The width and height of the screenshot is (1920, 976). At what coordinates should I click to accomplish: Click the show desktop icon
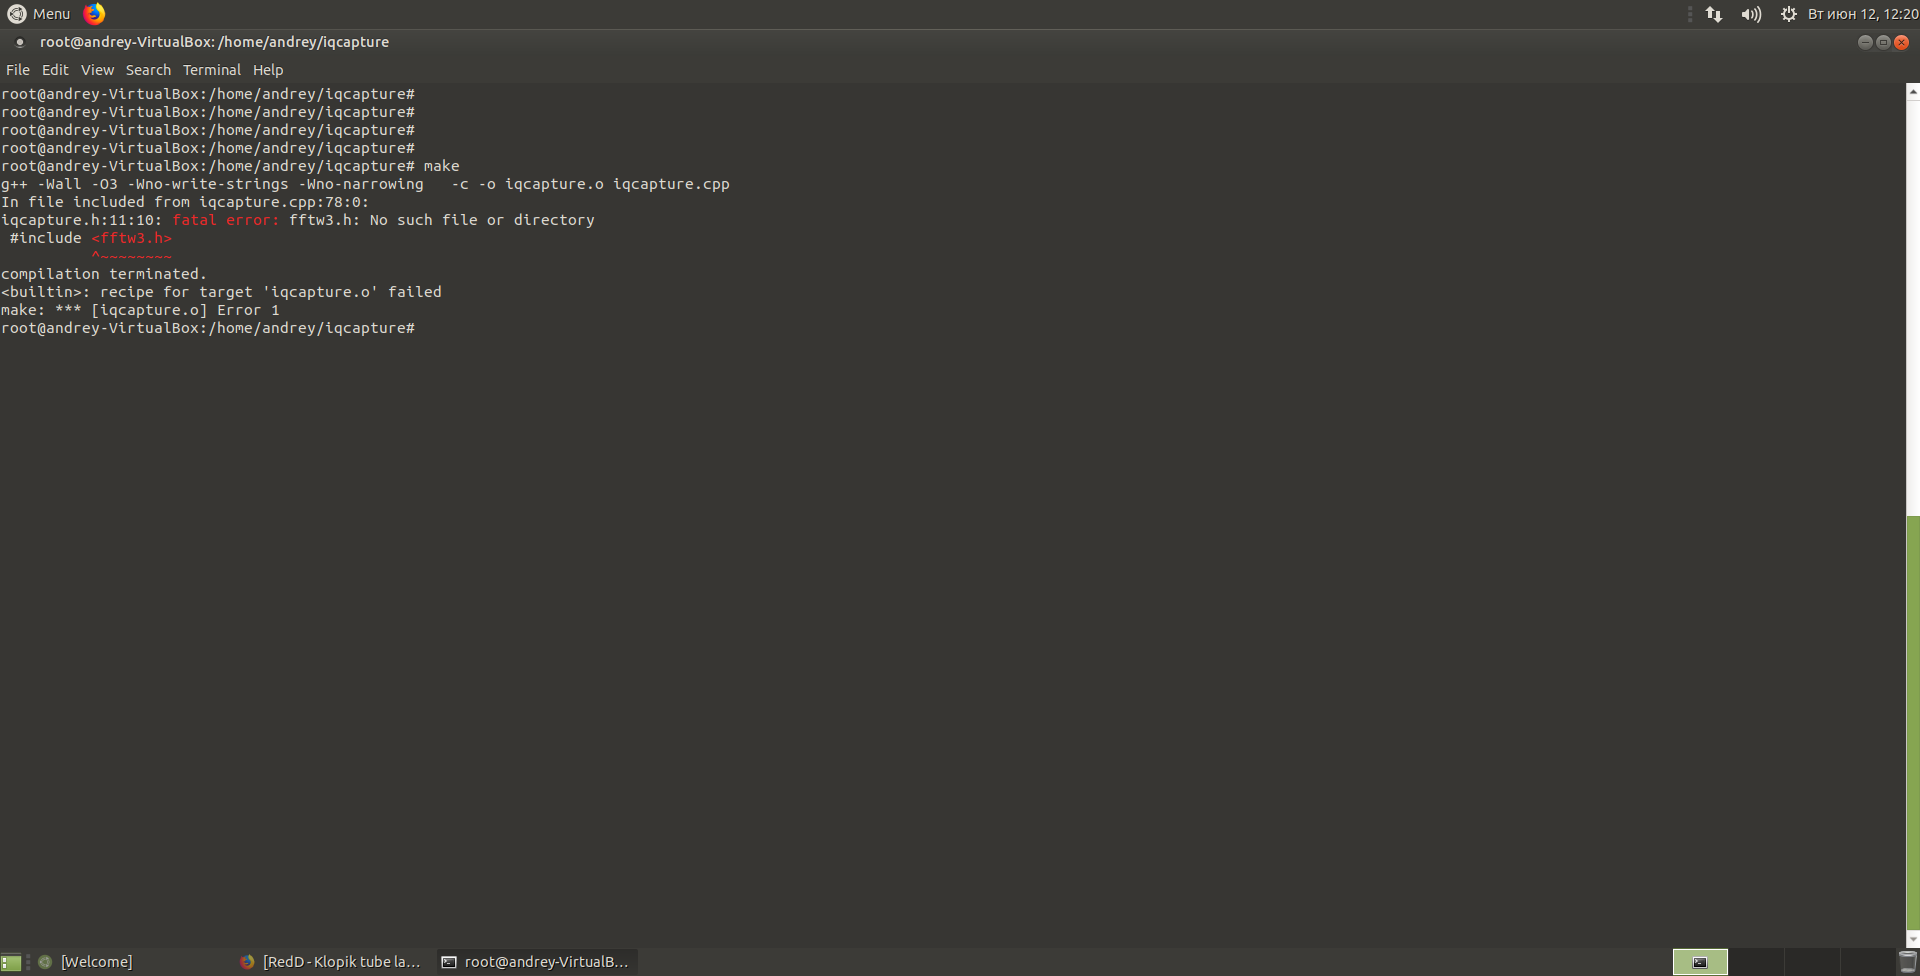pyautogui.click(x=11, y=962)
